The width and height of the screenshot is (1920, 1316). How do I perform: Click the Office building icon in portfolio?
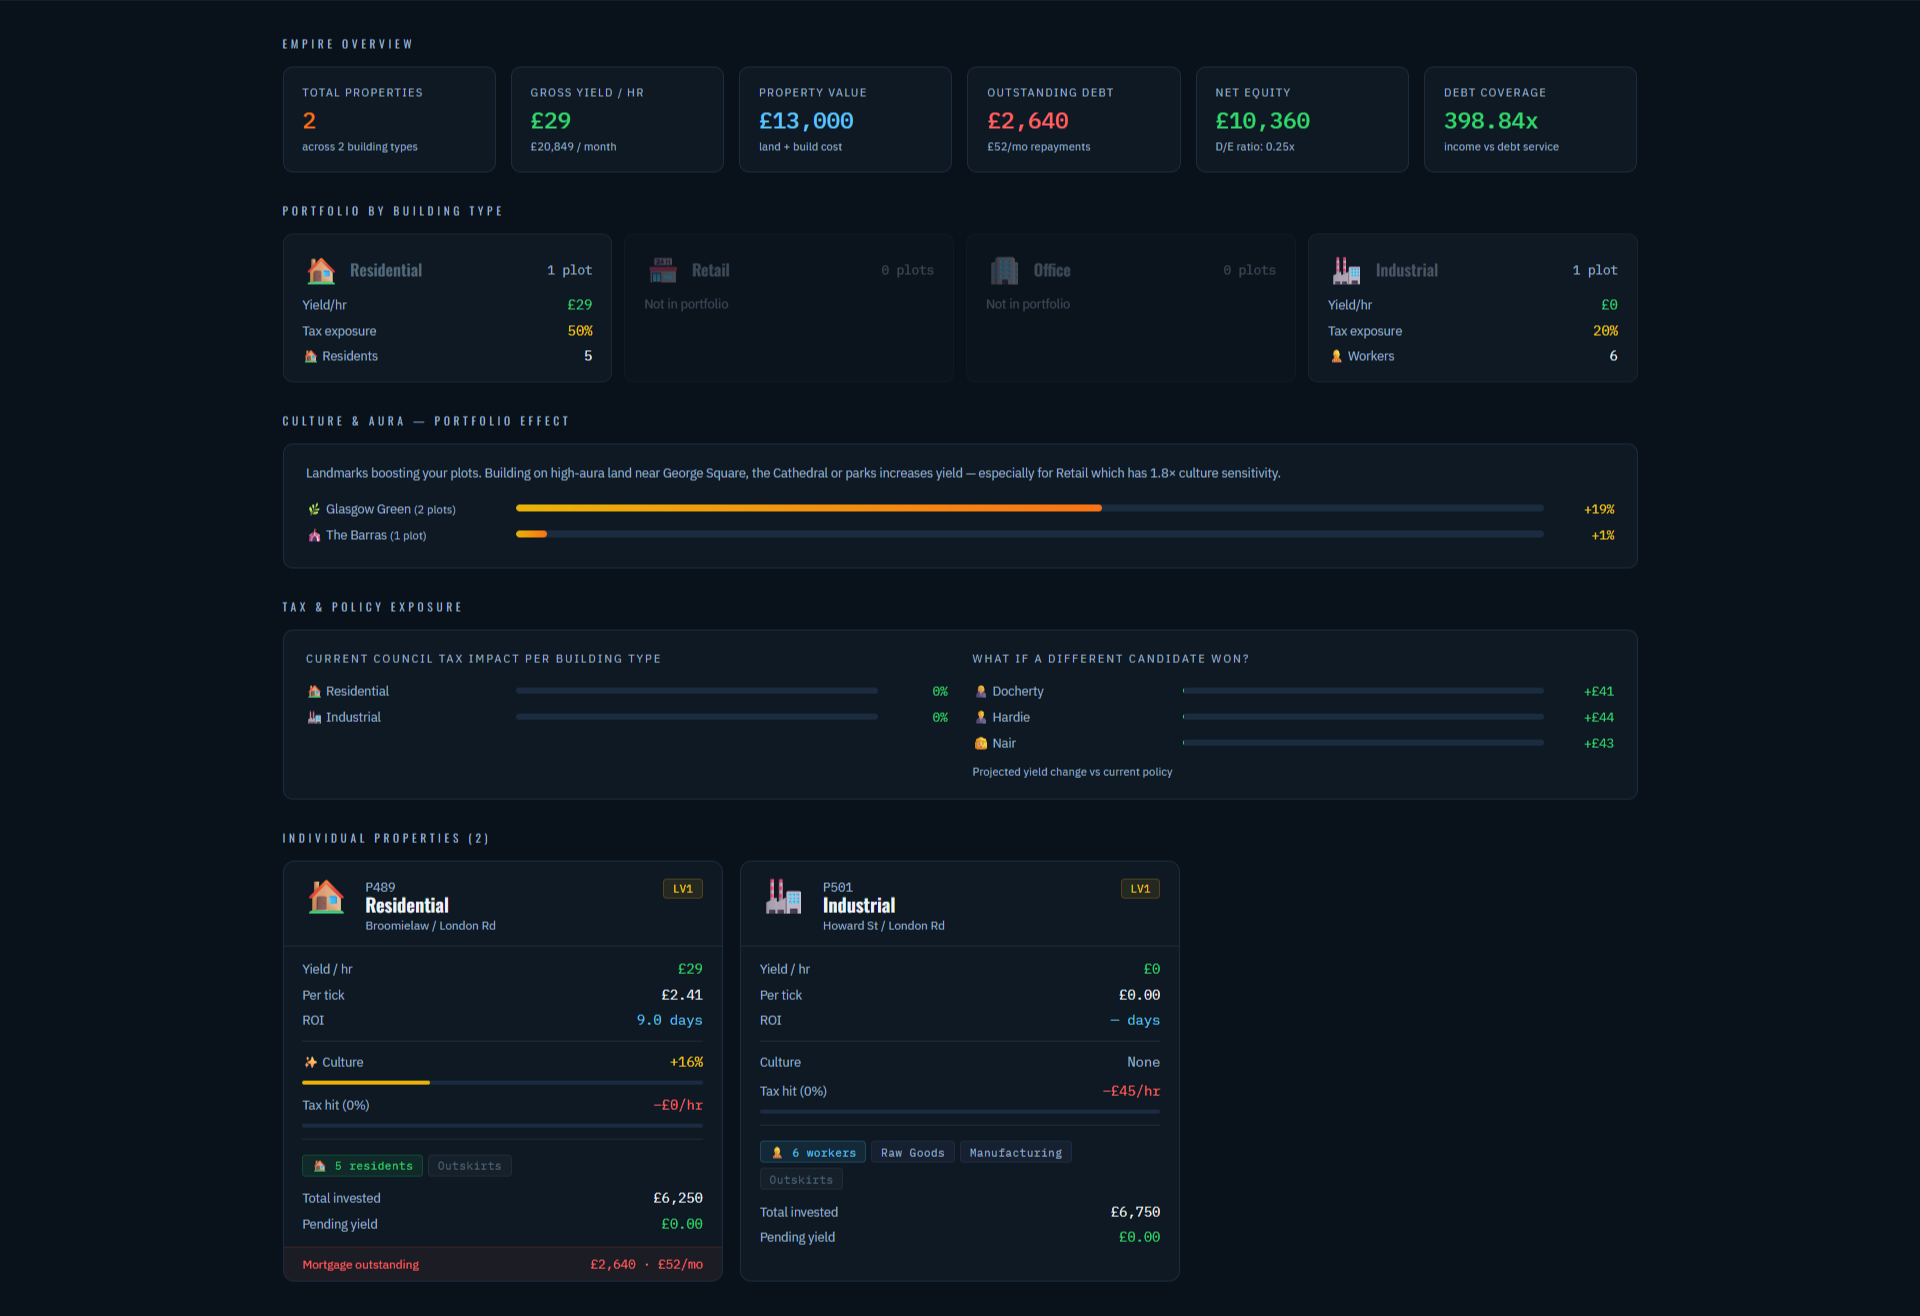[x=1004, y=270]
